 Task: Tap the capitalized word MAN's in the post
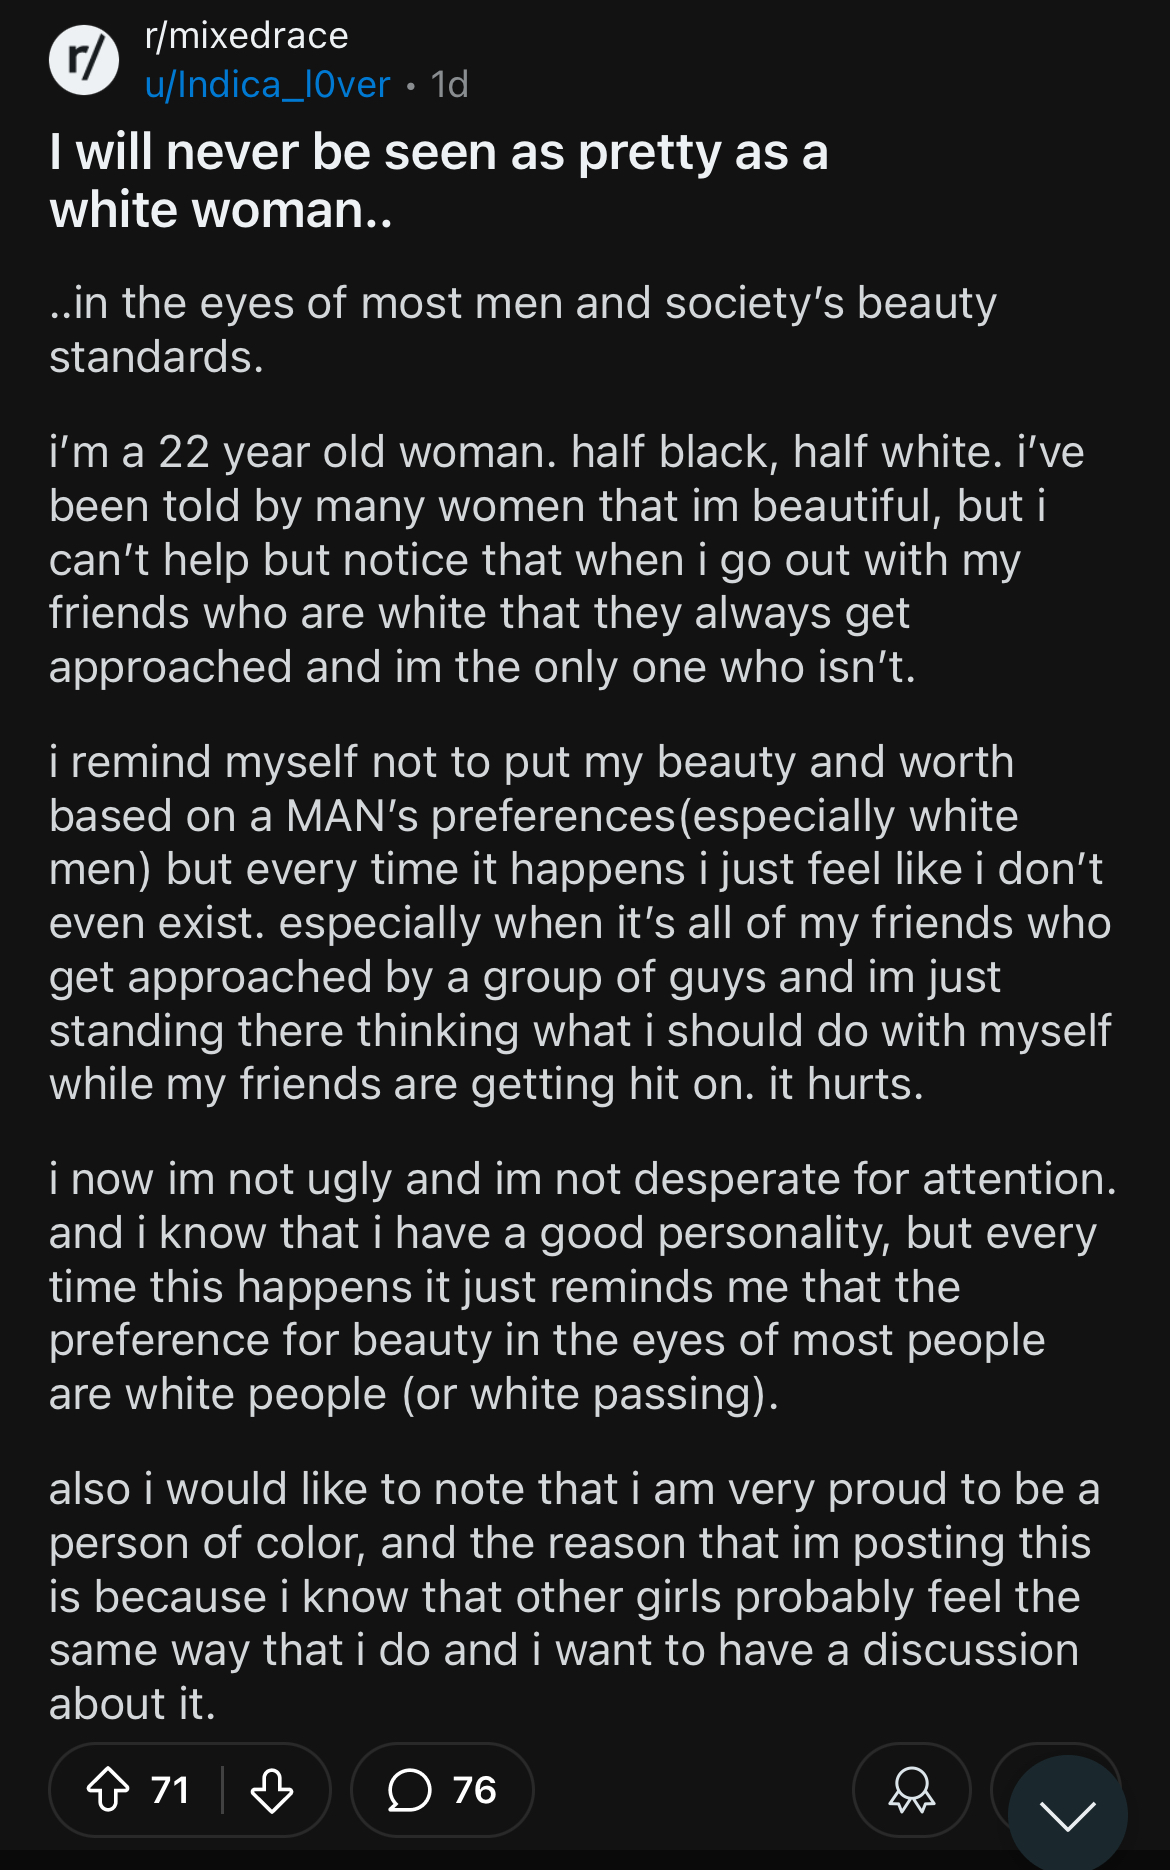coord(352,816)
